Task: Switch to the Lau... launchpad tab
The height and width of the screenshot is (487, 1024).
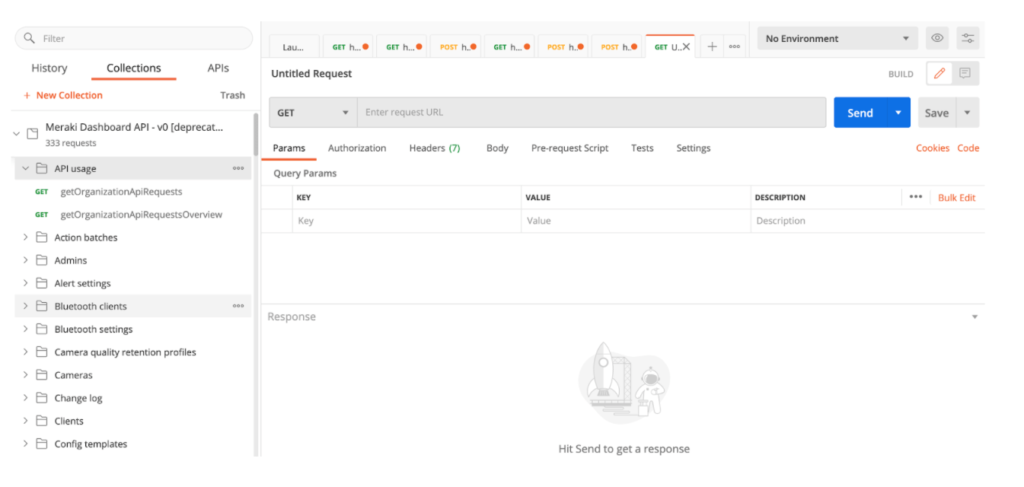Action: [295, 46]
